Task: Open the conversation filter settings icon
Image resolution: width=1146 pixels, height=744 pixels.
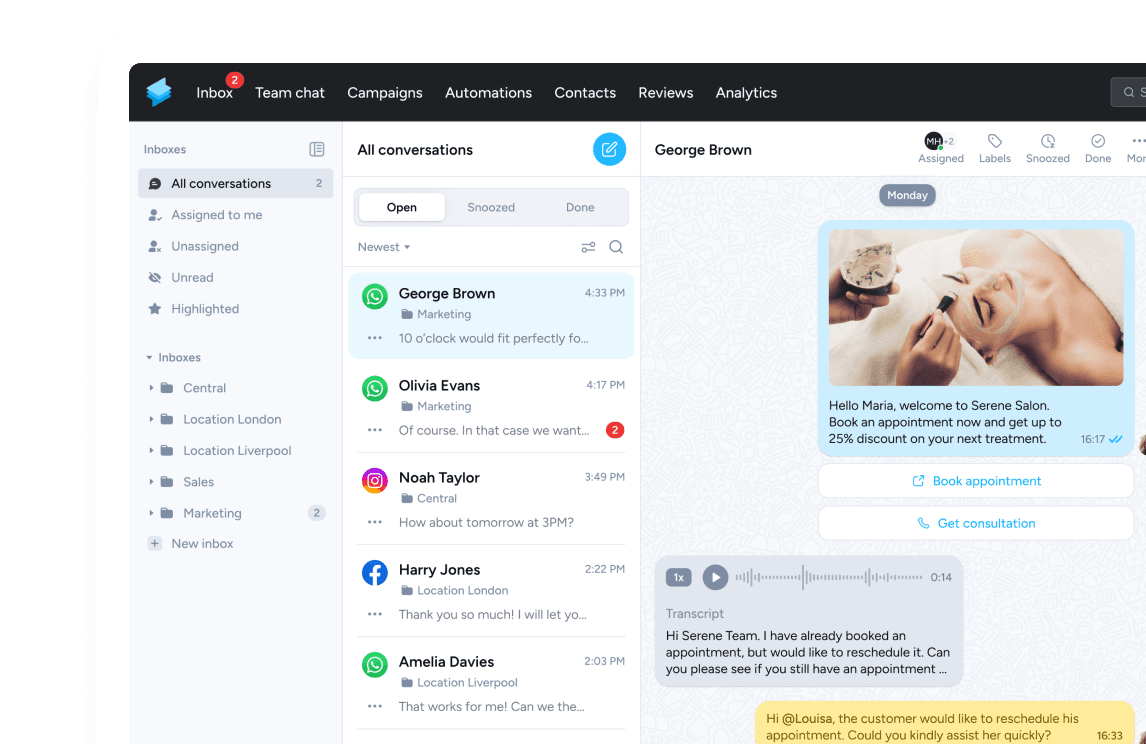Action: click(x=588, y=247)
